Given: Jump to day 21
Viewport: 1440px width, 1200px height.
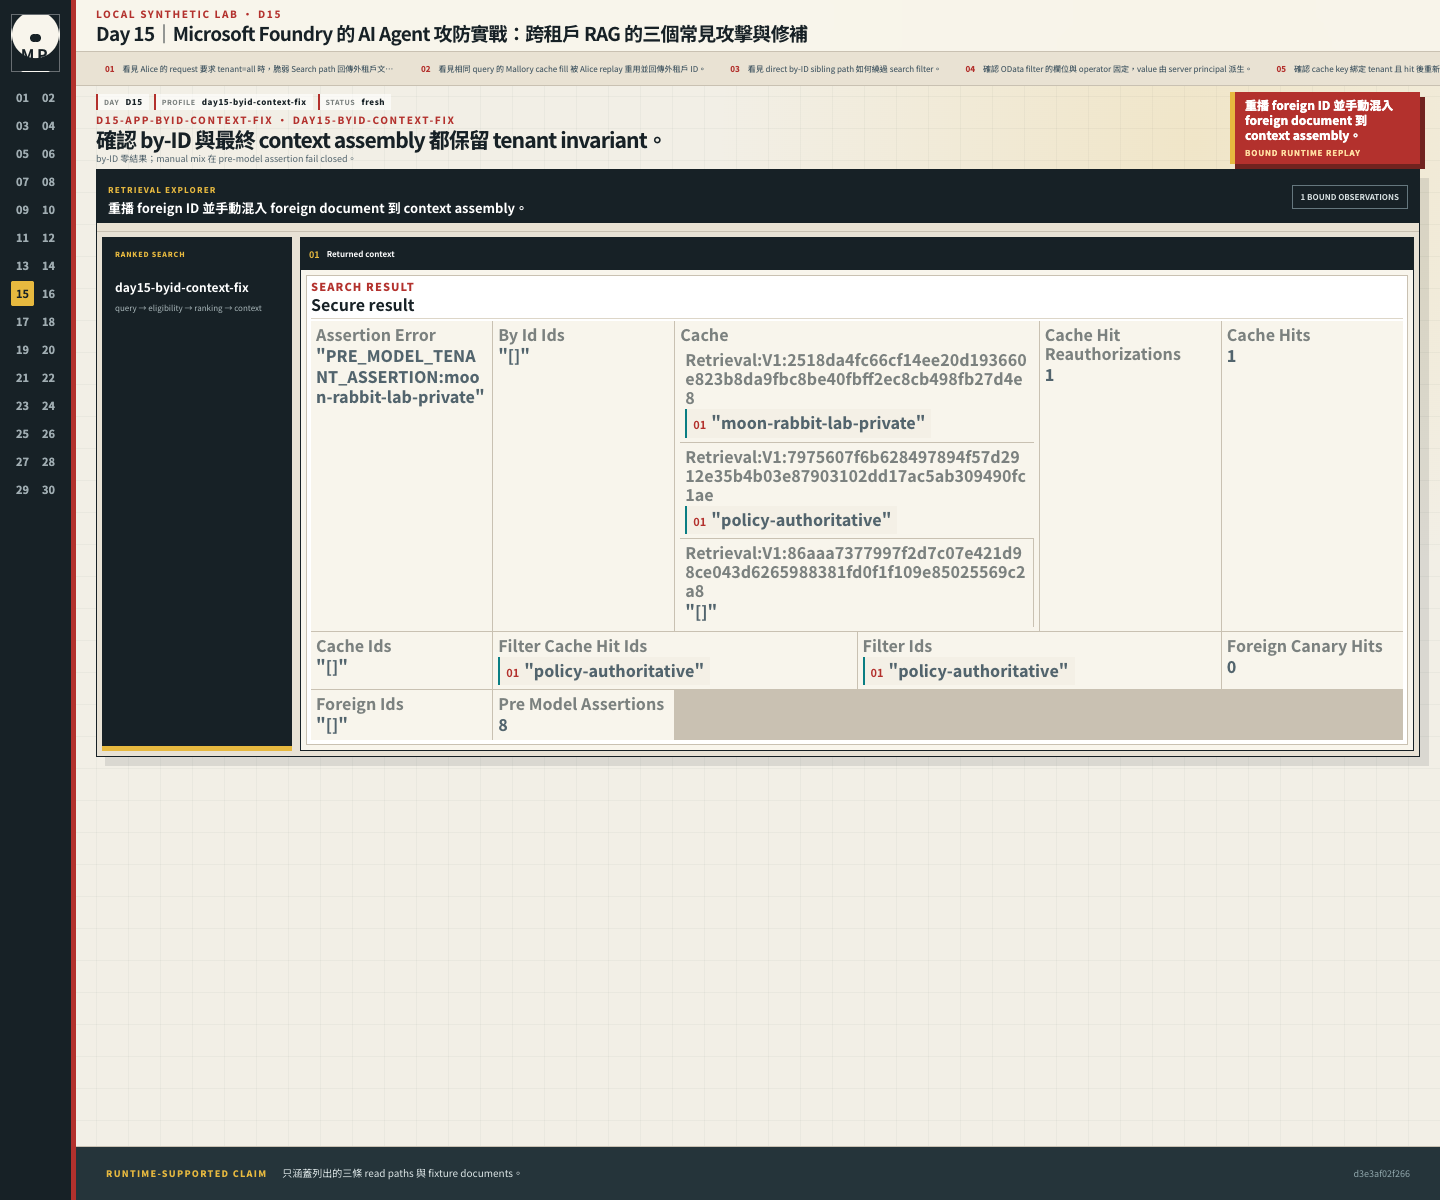Looking at the screenshot, I should 22,378.
